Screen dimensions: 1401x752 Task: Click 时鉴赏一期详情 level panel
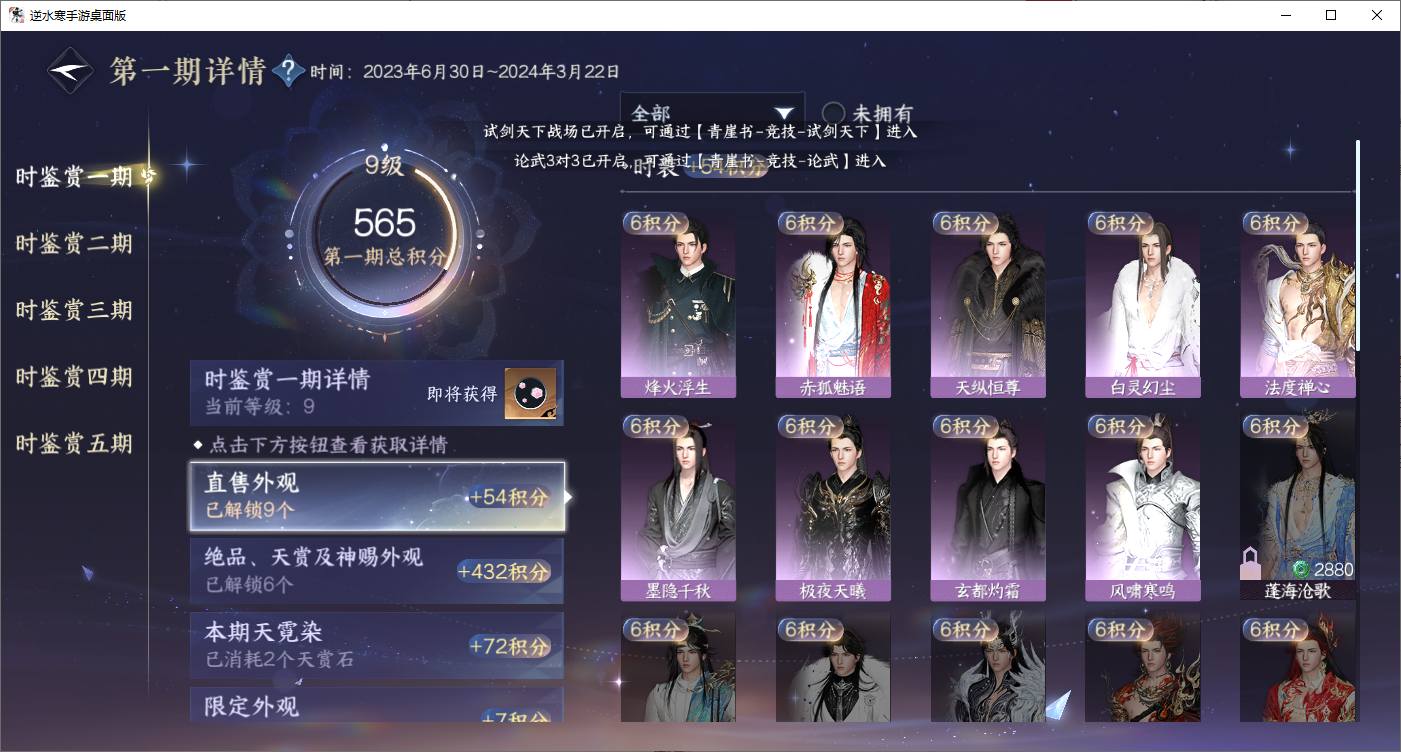click(x=377, y=393)
